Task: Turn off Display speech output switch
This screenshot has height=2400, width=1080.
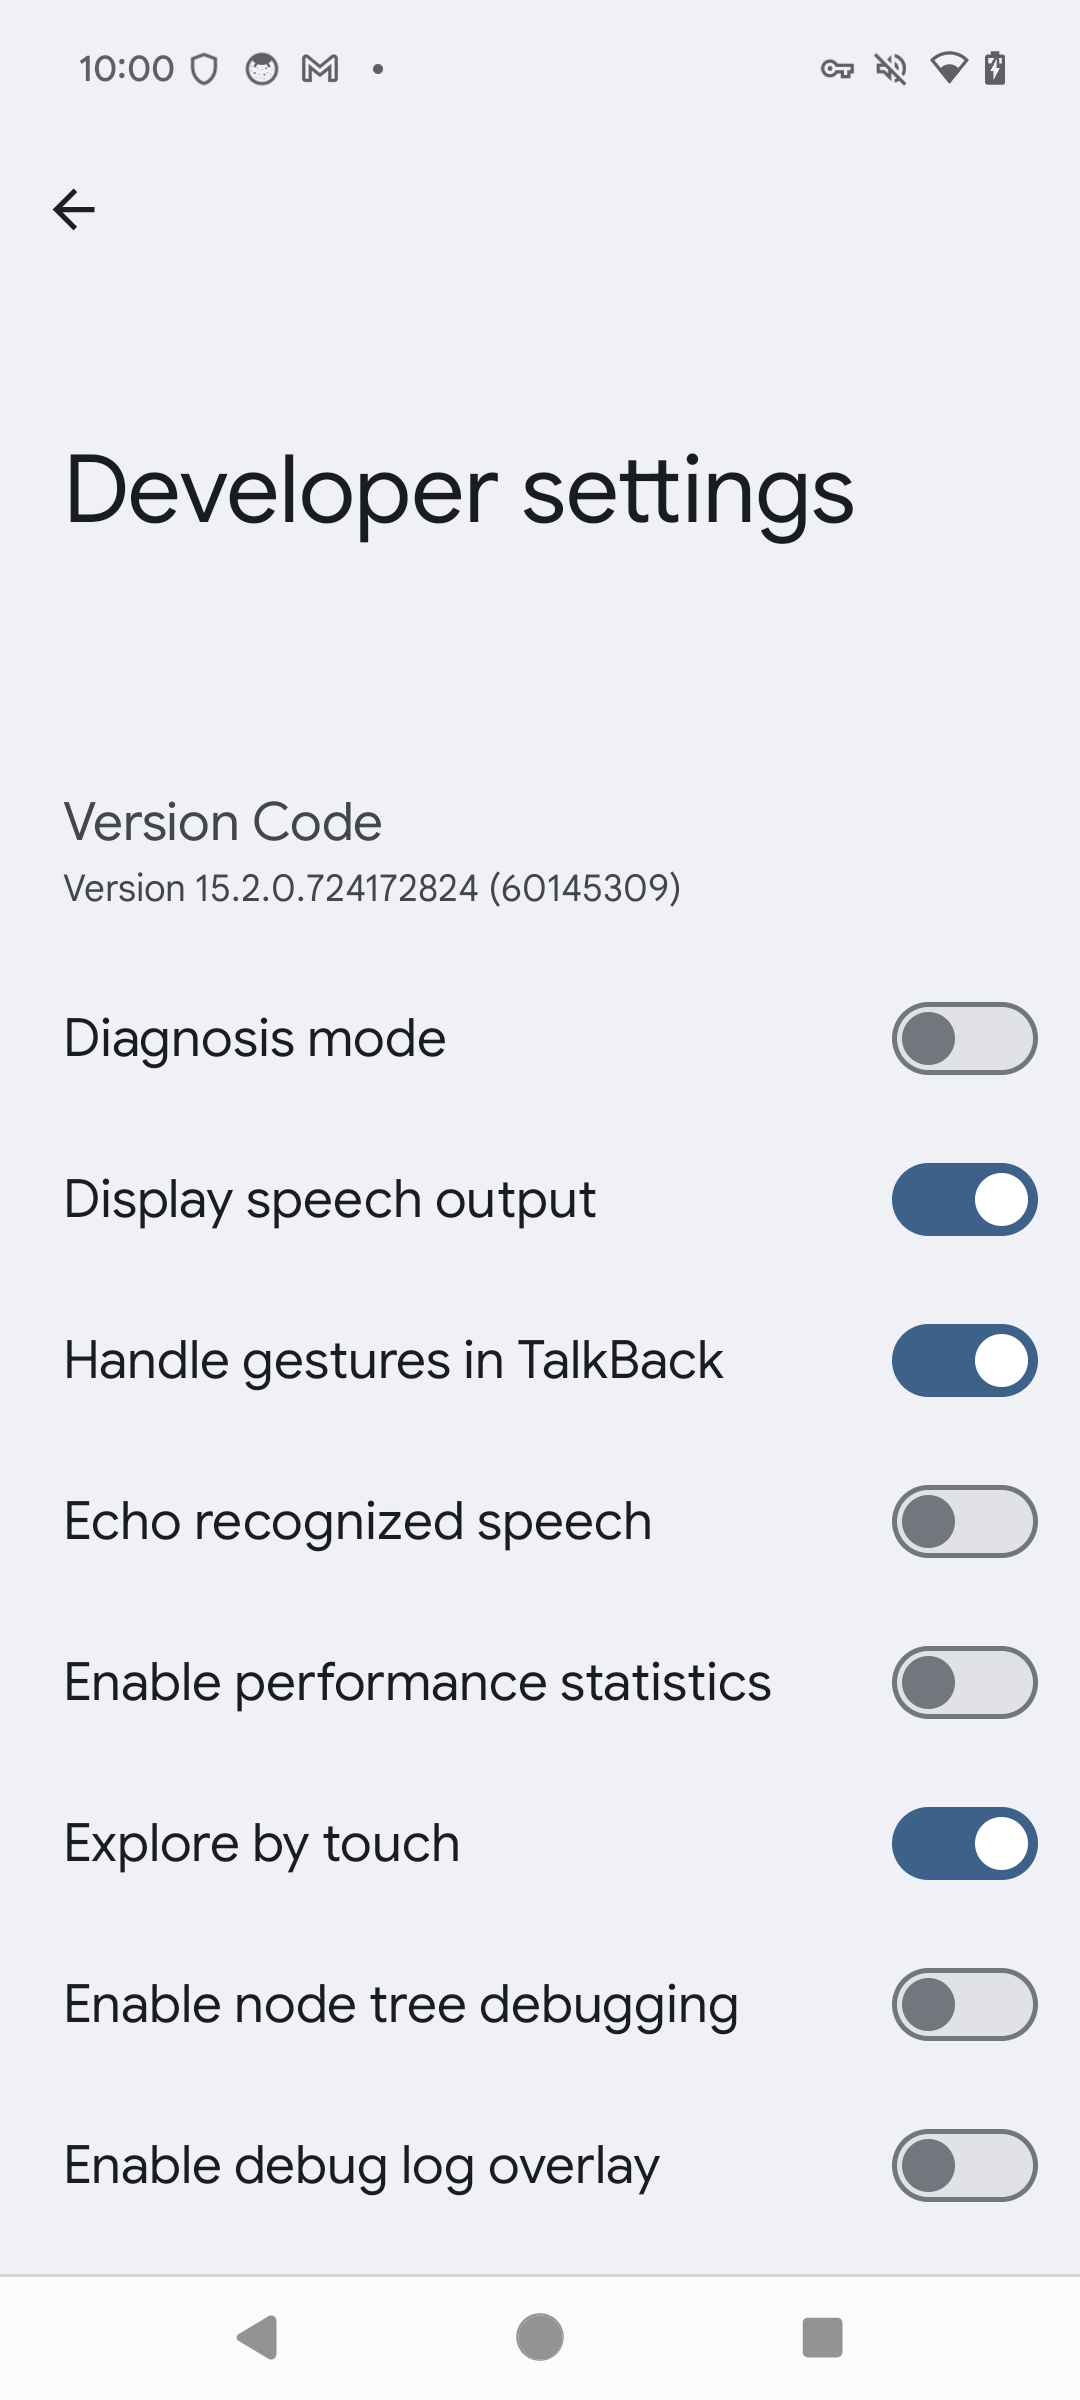Action: [964, 1200]
